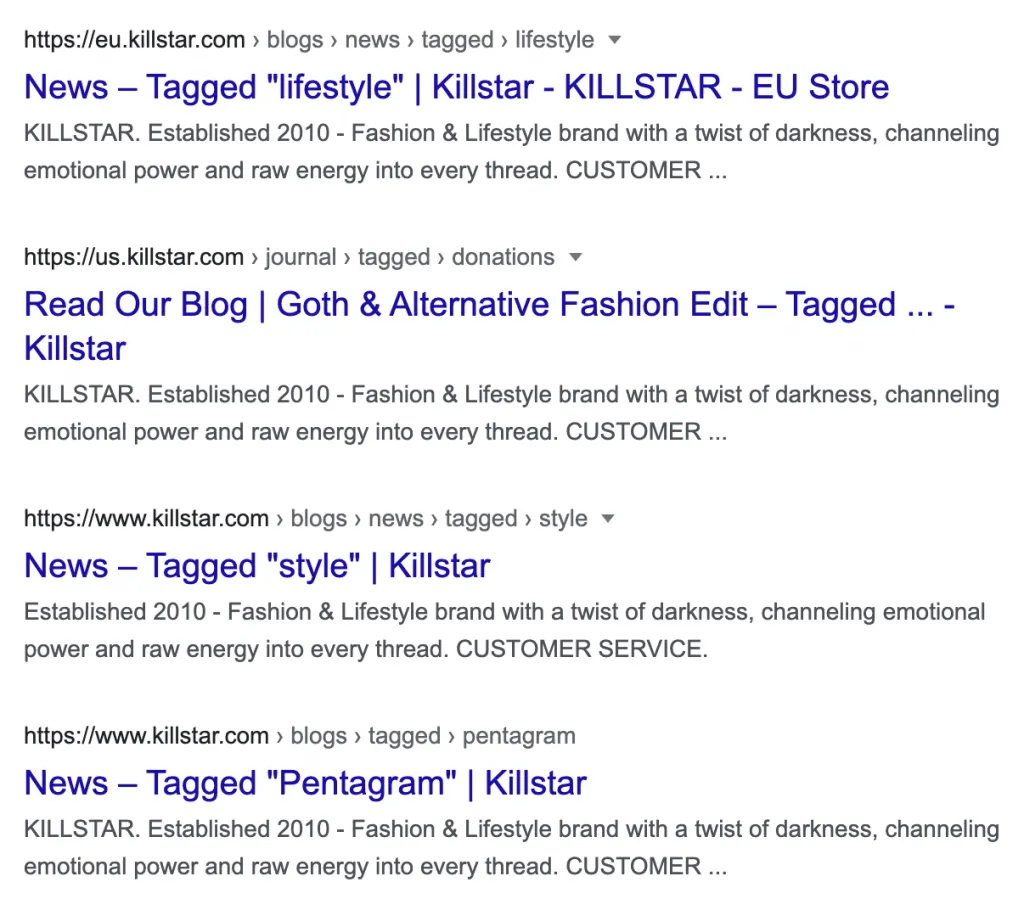Click the donations breadcrumb segment in the second result
1024x910 pixels.
[x=502, y=257]
